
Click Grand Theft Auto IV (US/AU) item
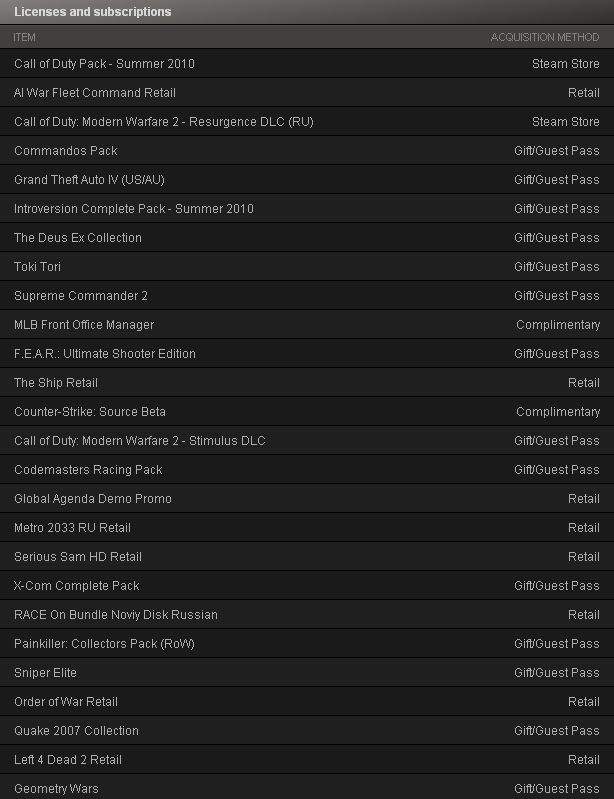click(x=307, y=180)
